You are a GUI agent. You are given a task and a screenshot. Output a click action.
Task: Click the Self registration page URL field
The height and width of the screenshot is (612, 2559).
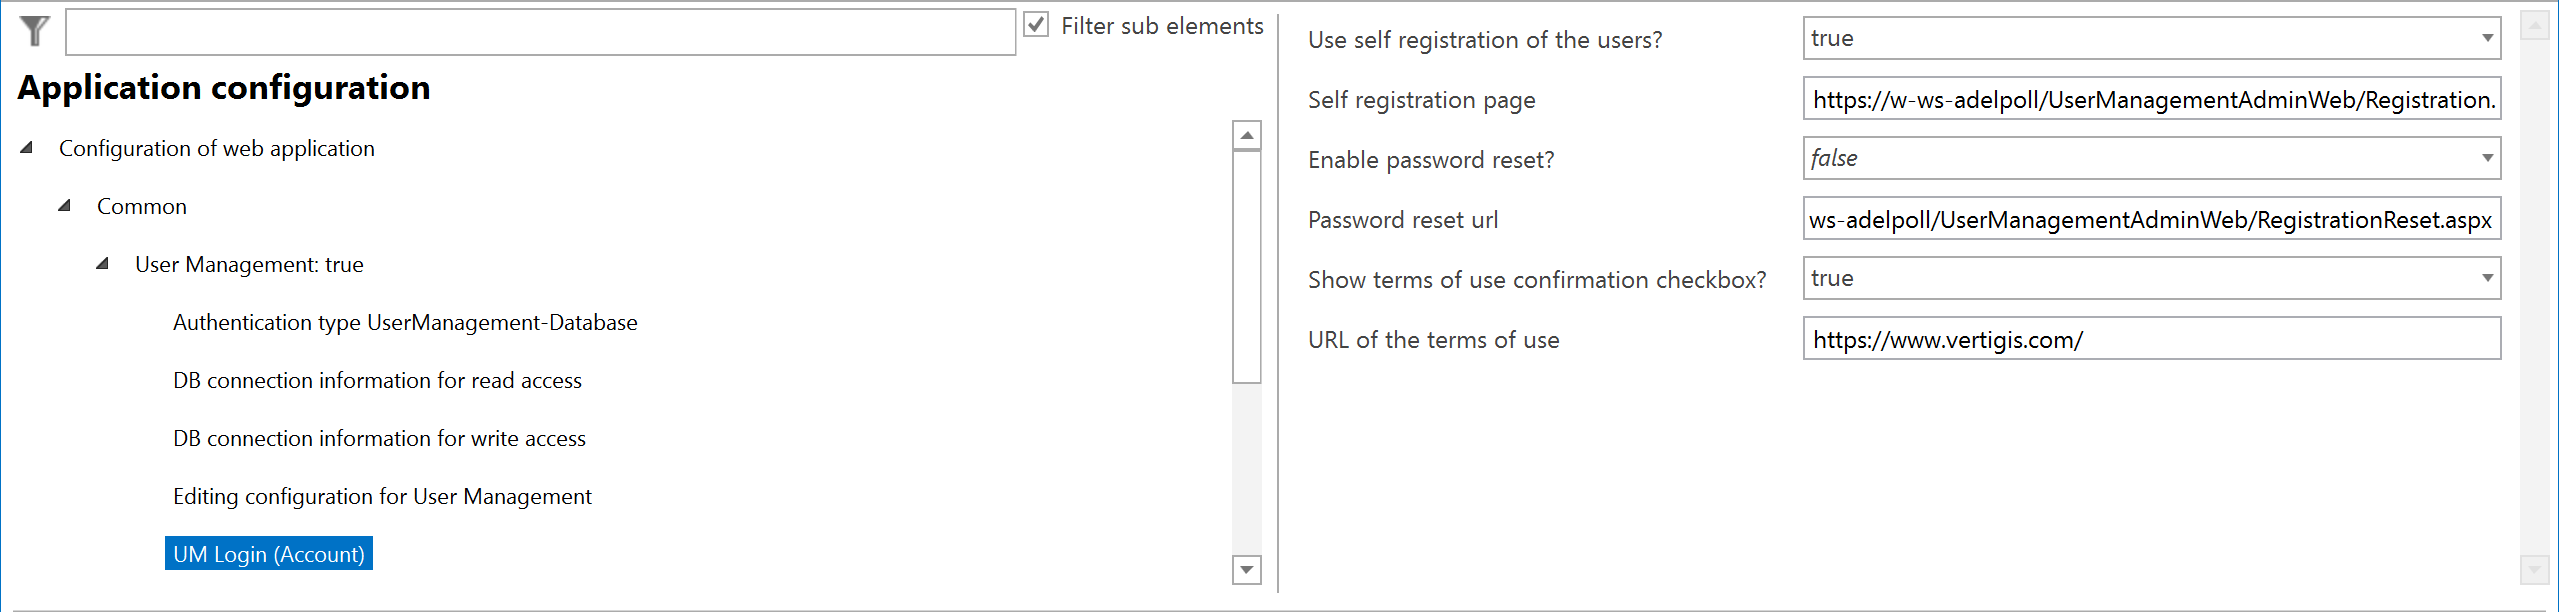[2150, 99]
